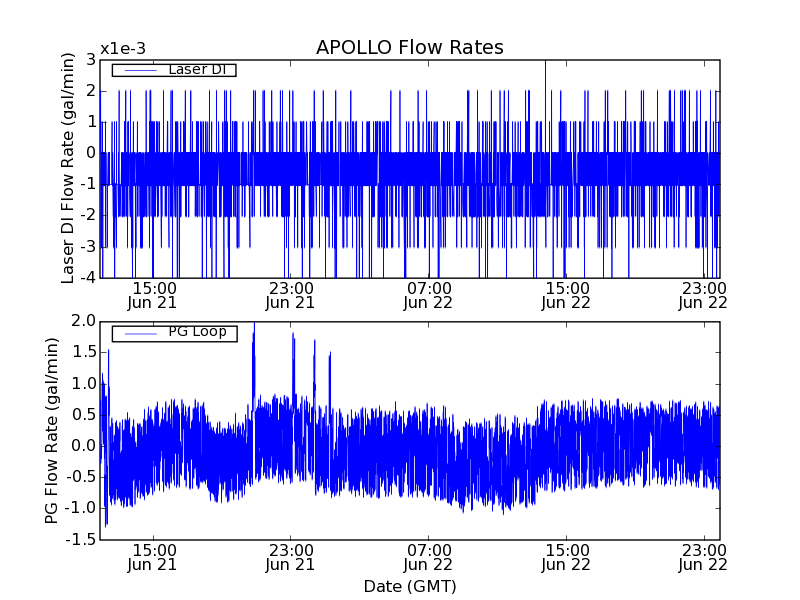
Task: Click "07:00 Jun 22" tick under PG Flow plot
Action: tap(428, 558)
